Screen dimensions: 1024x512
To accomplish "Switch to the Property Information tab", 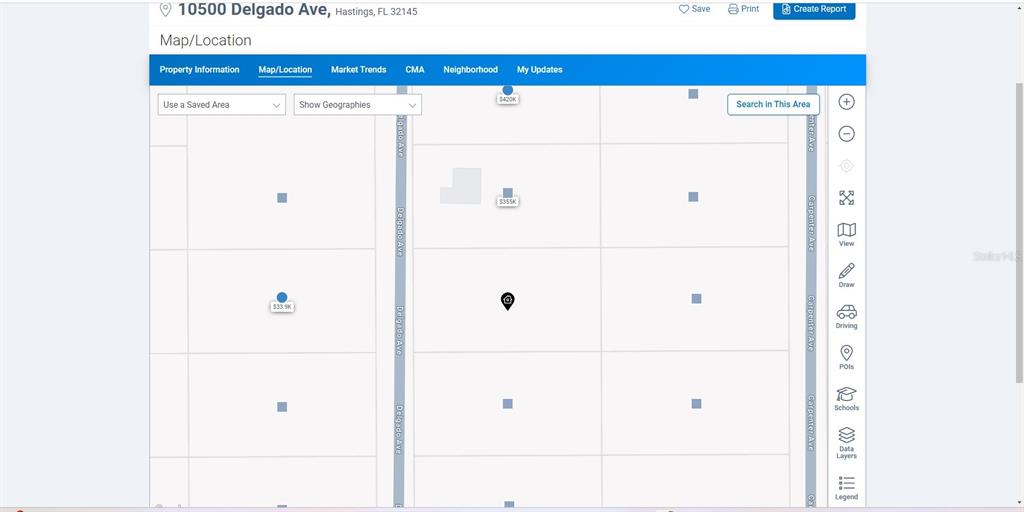I will pos(199,70).
